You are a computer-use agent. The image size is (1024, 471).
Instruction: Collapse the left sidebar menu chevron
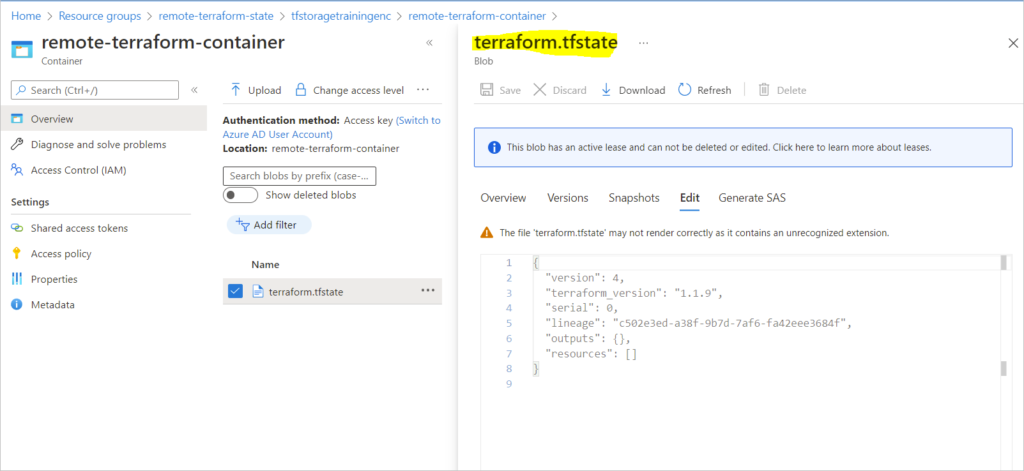(194, 89)
